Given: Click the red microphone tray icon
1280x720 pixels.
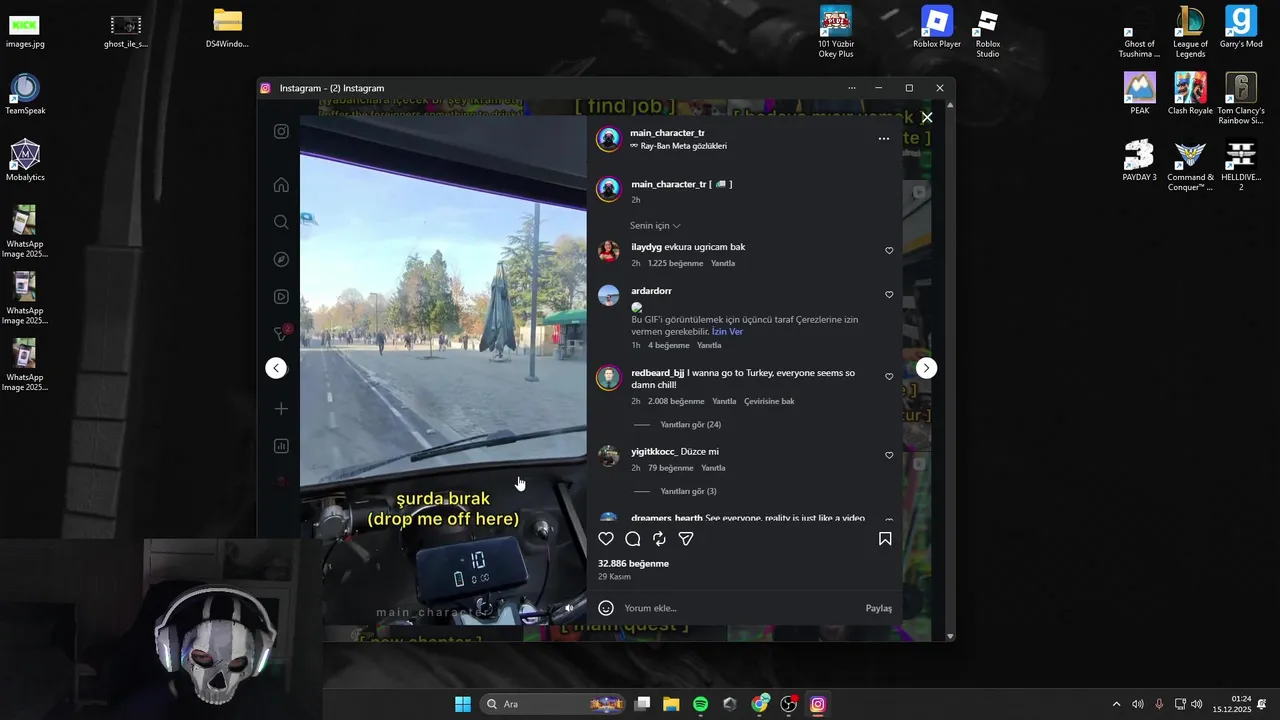Looking at the screenshot, I should [x=1159, y=704].
